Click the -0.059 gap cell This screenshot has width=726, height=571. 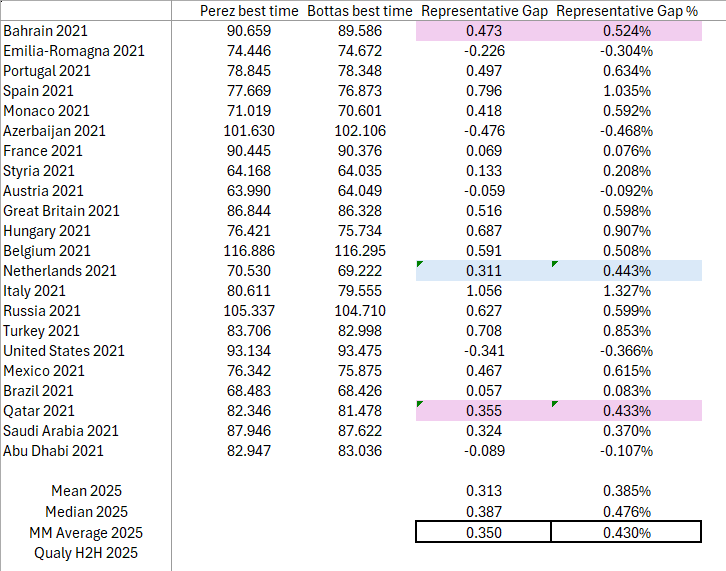[484, 191]
